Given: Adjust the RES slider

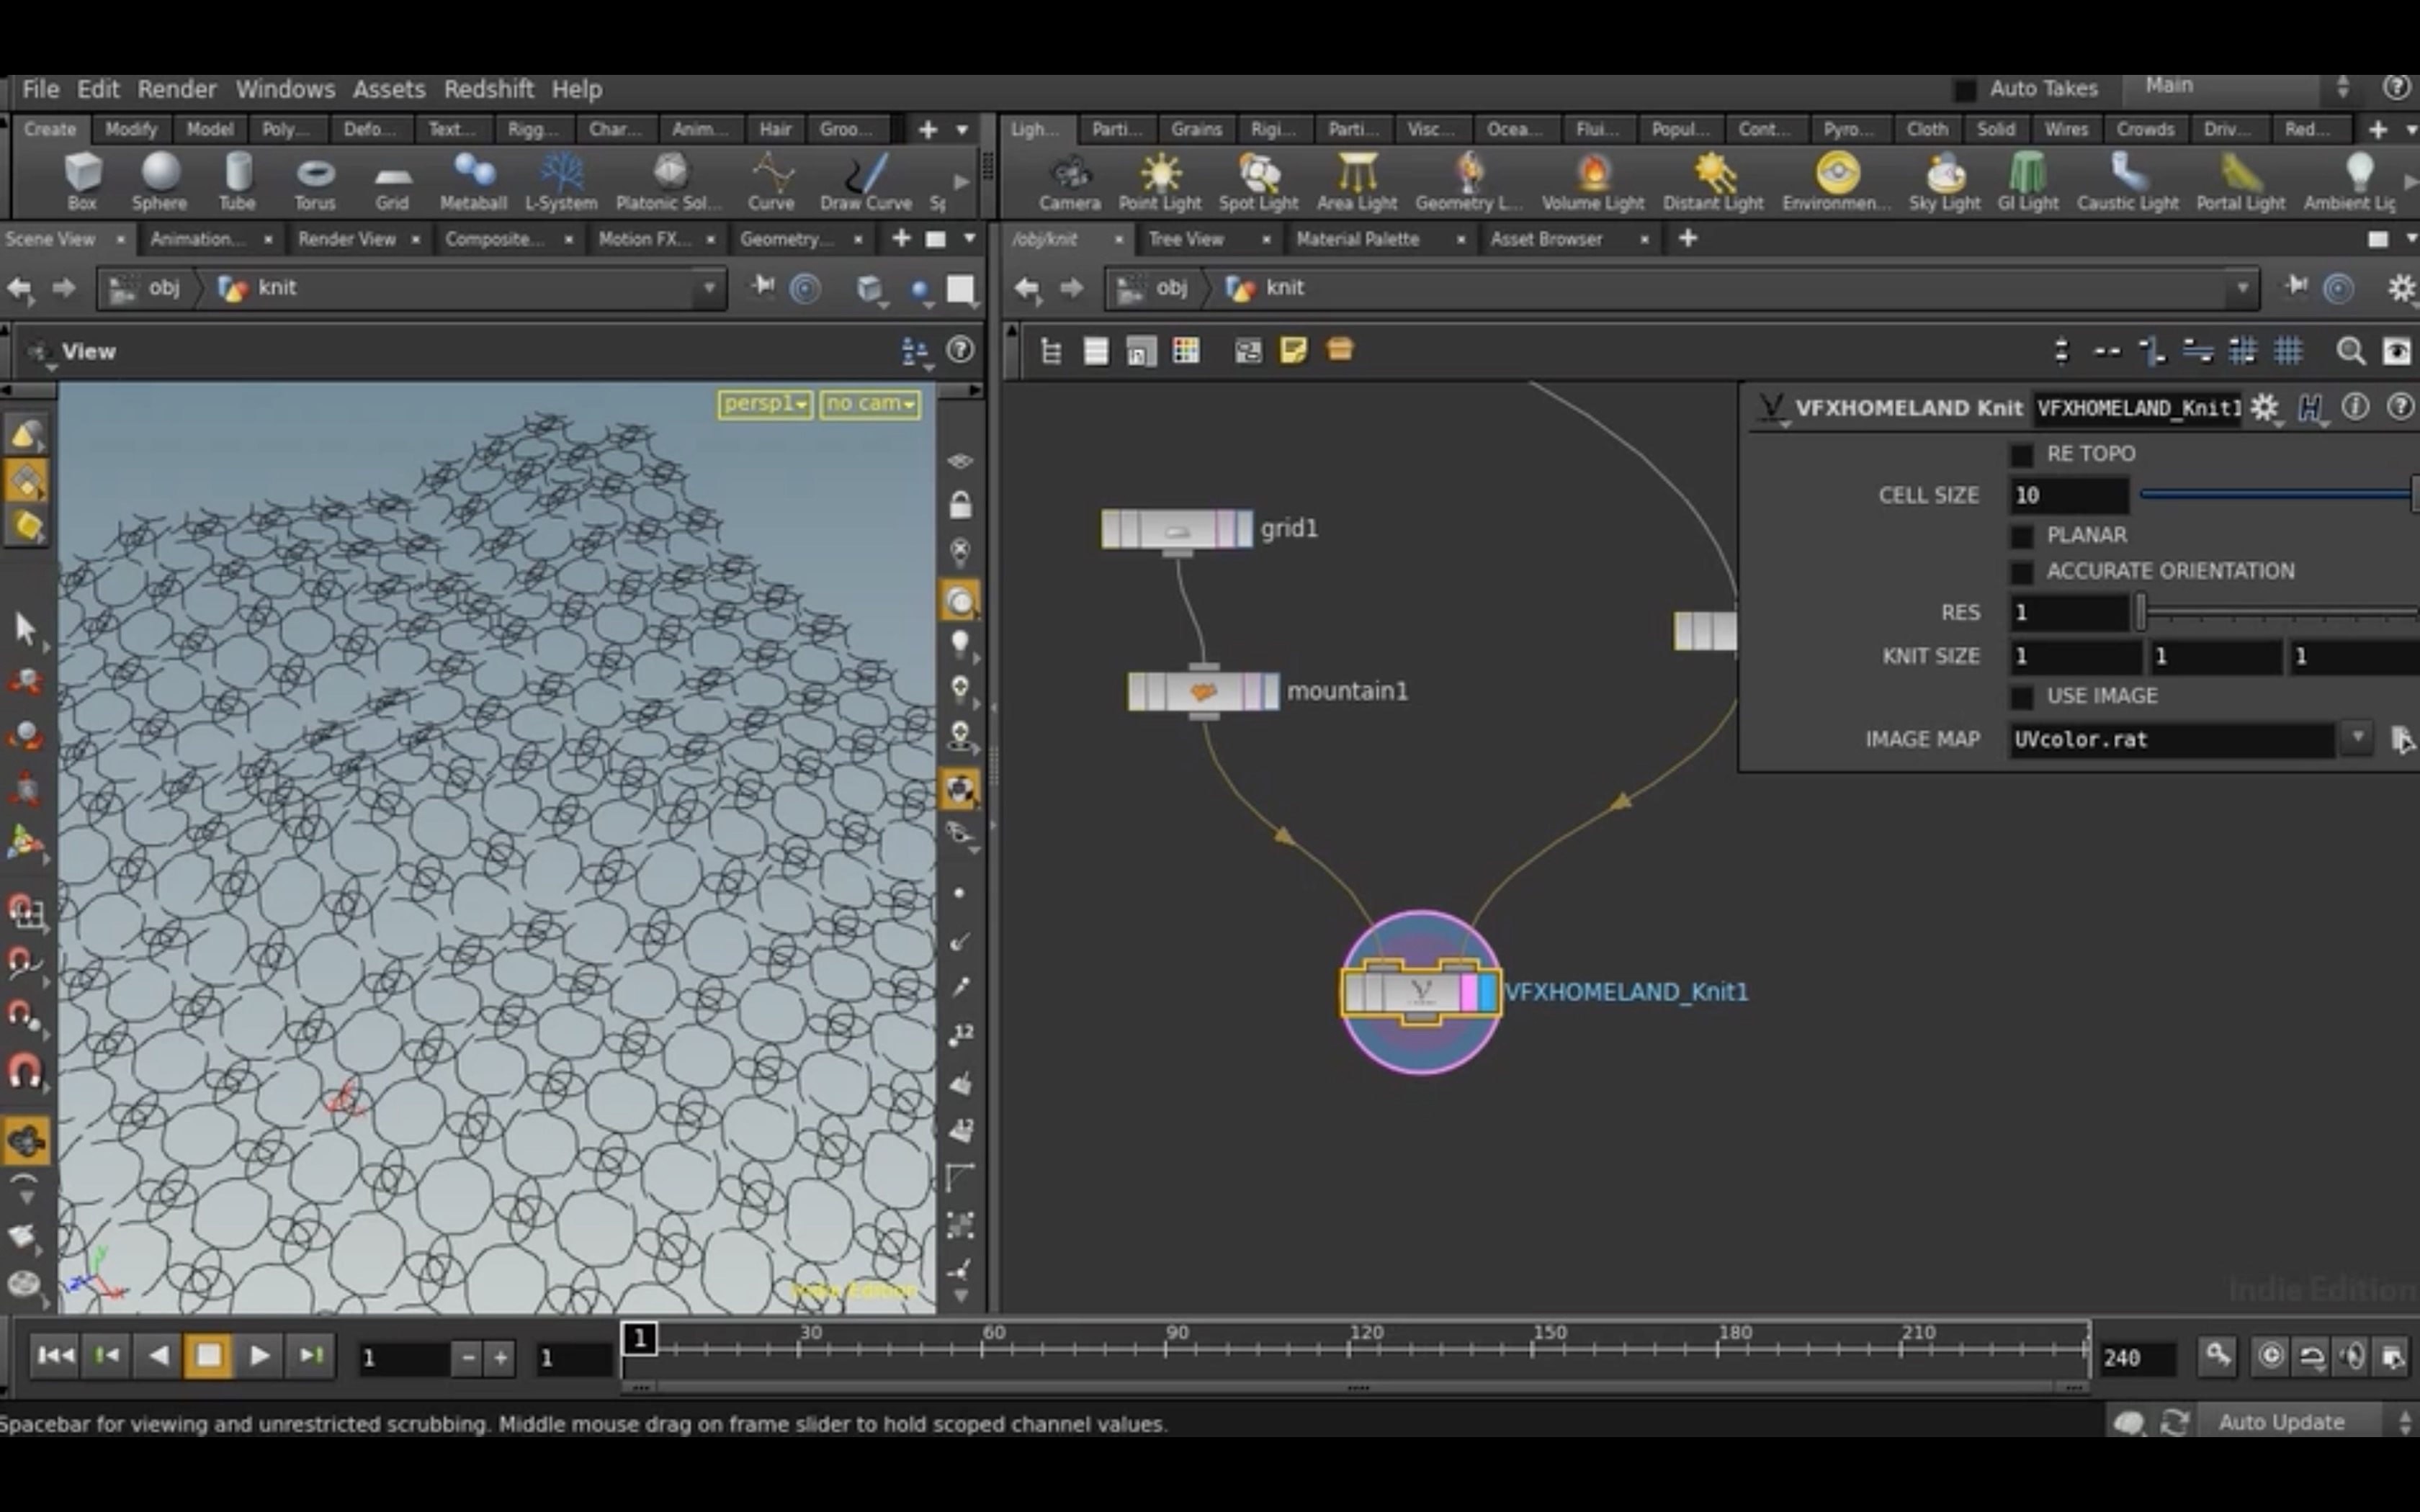Looking at the screenshot, I should coord(2280,612).
